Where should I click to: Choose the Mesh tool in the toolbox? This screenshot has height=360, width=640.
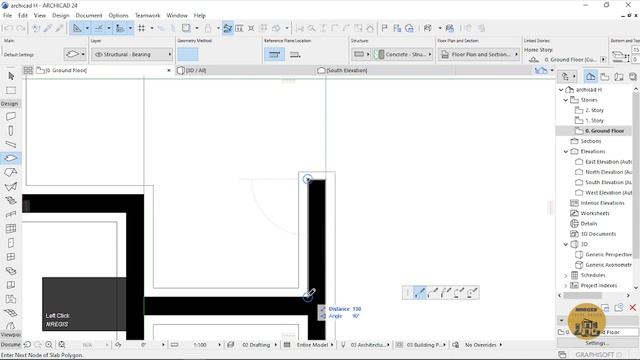tap(11, 313)
